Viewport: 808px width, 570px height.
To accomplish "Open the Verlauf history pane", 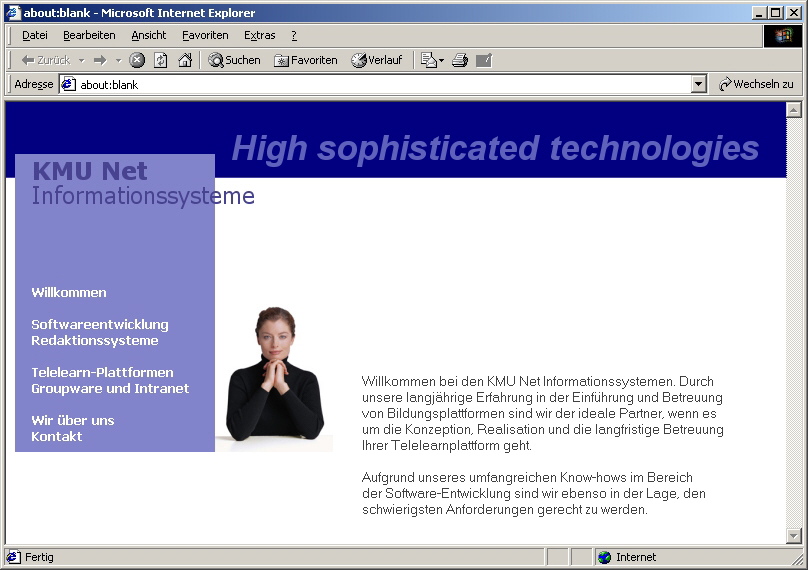I will pos(377,60).
